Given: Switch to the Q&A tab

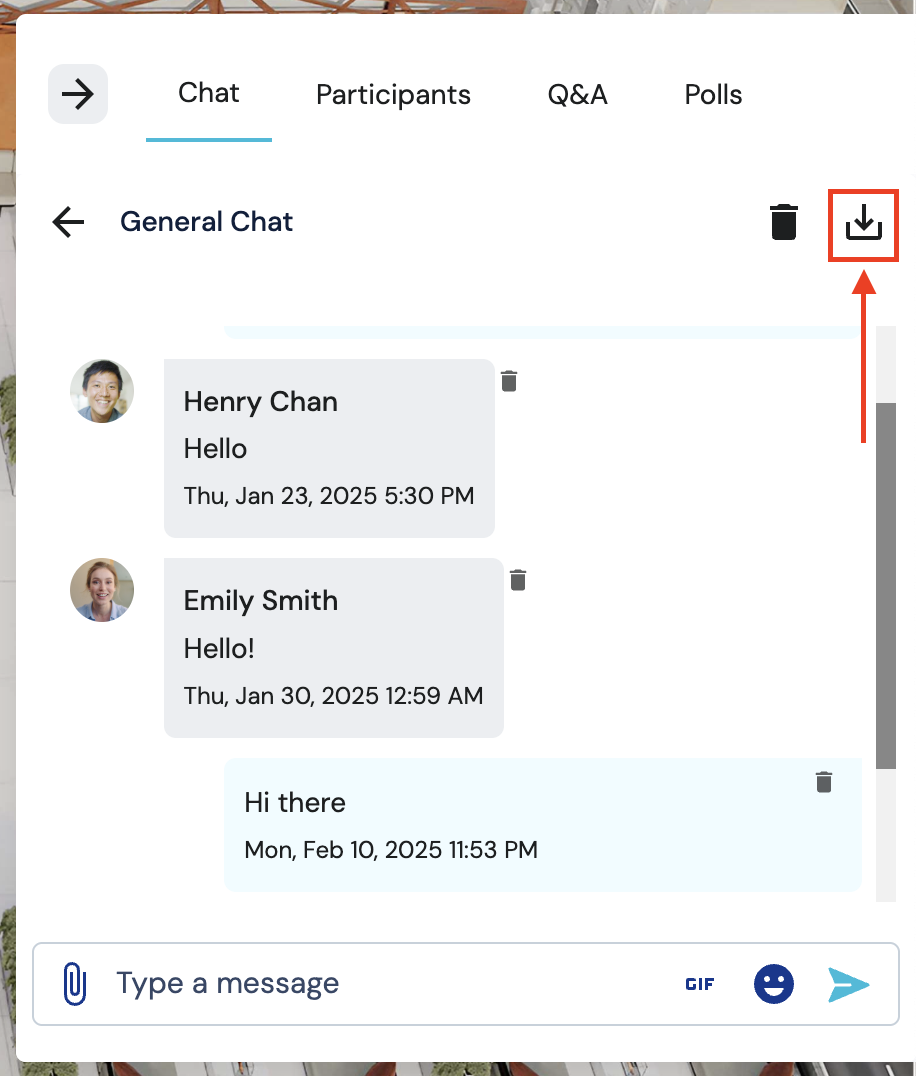Looking at the screenshot, I should pos(577,95).
